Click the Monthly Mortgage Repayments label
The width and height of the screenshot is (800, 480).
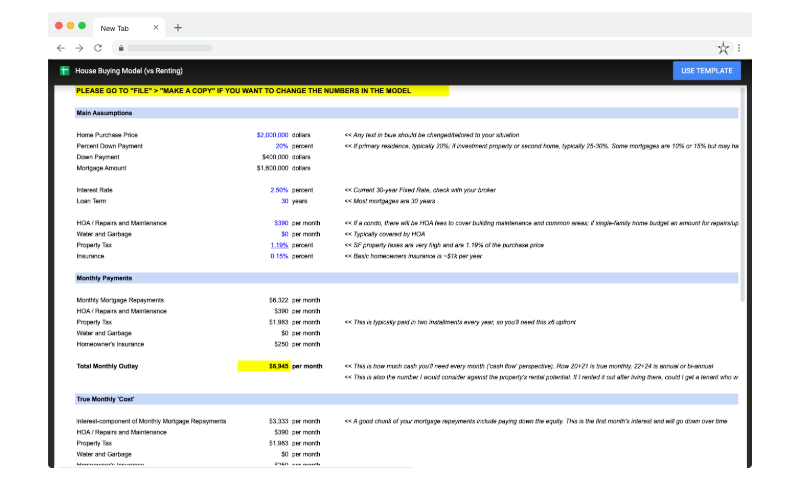pos(120,300)
